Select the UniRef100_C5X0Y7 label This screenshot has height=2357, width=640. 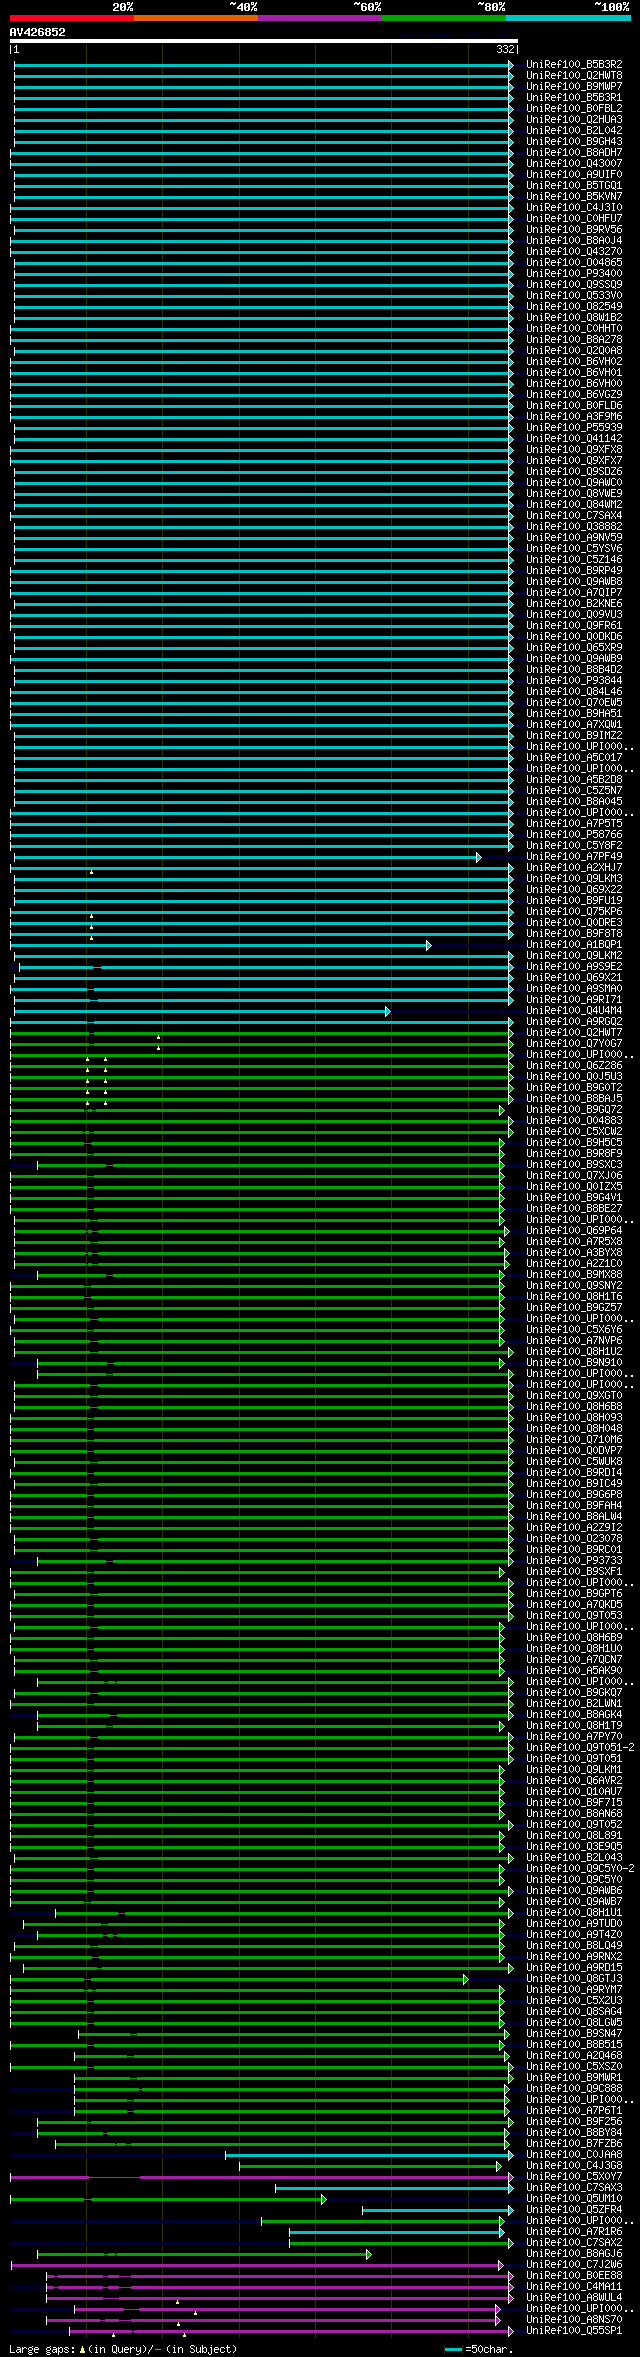pos(574,2177)
